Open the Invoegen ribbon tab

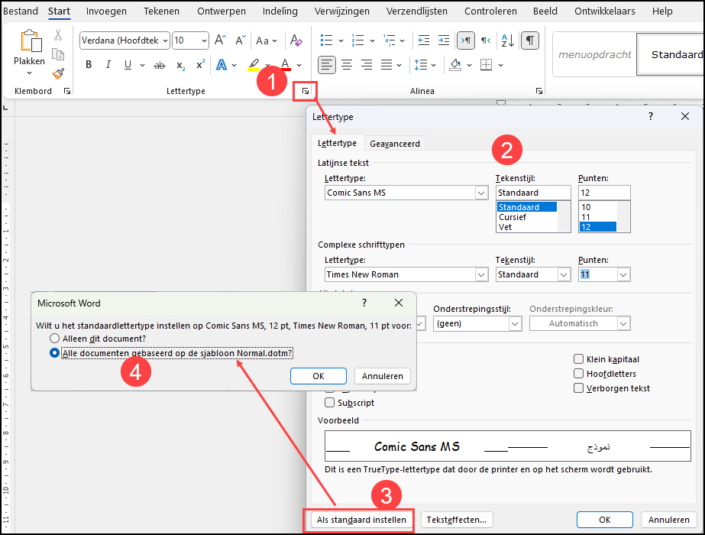coord(106,11)
